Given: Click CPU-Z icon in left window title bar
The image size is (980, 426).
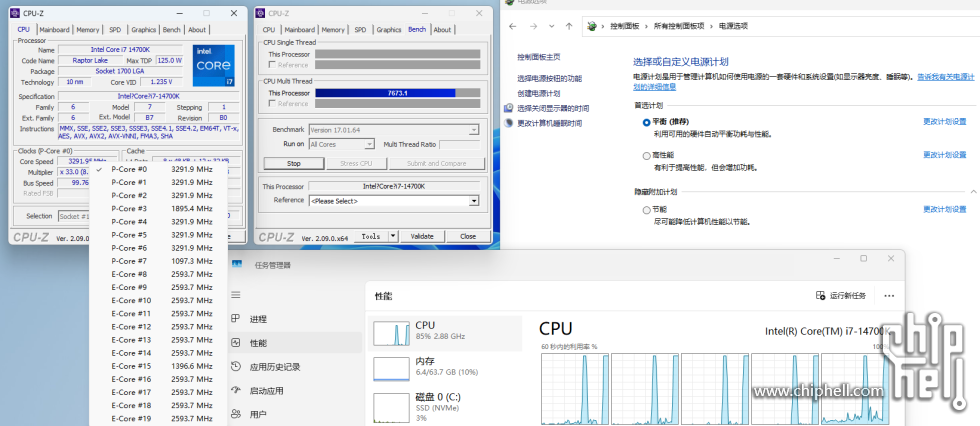Looking at the screenshot, I should click(x=16, y=13).
